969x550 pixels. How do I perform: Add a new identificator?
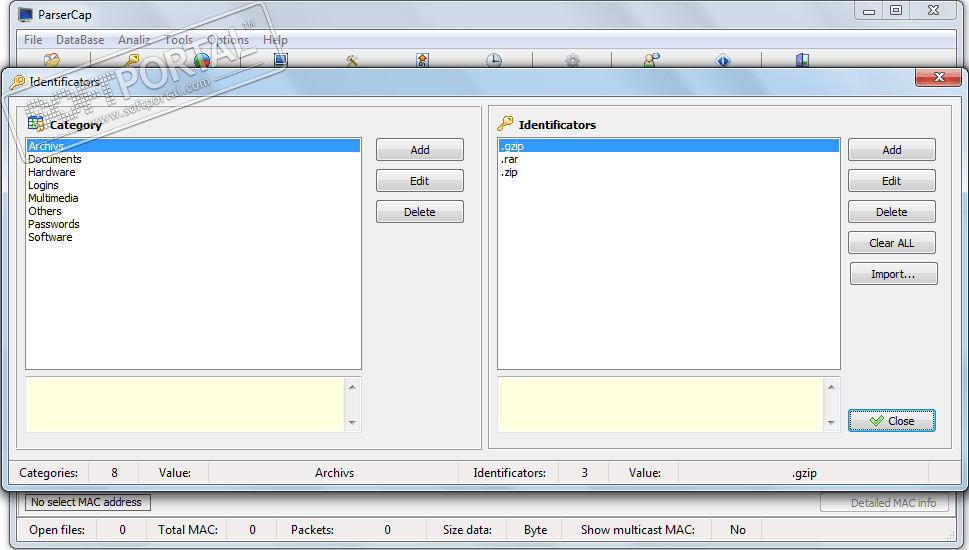pyautogui.click(x=892, y=150)
